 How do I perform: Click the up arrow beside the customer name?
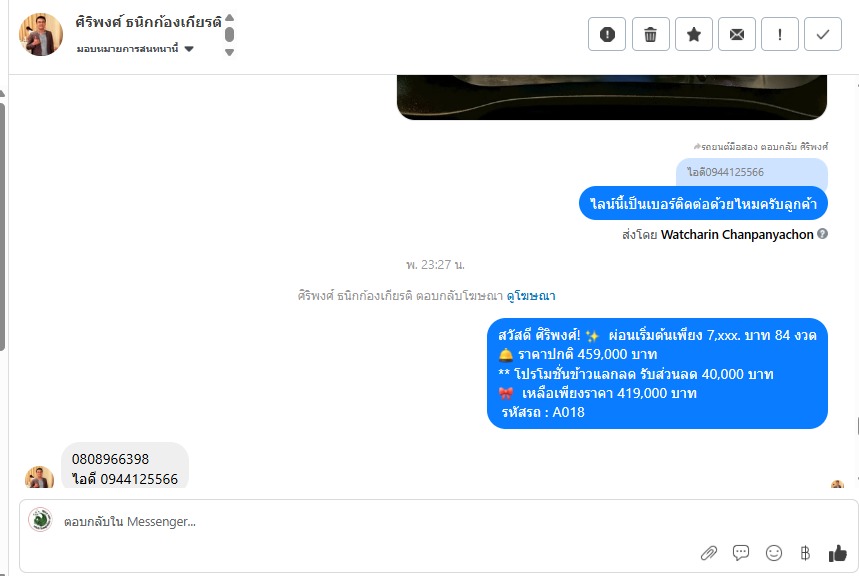(230, 18)
